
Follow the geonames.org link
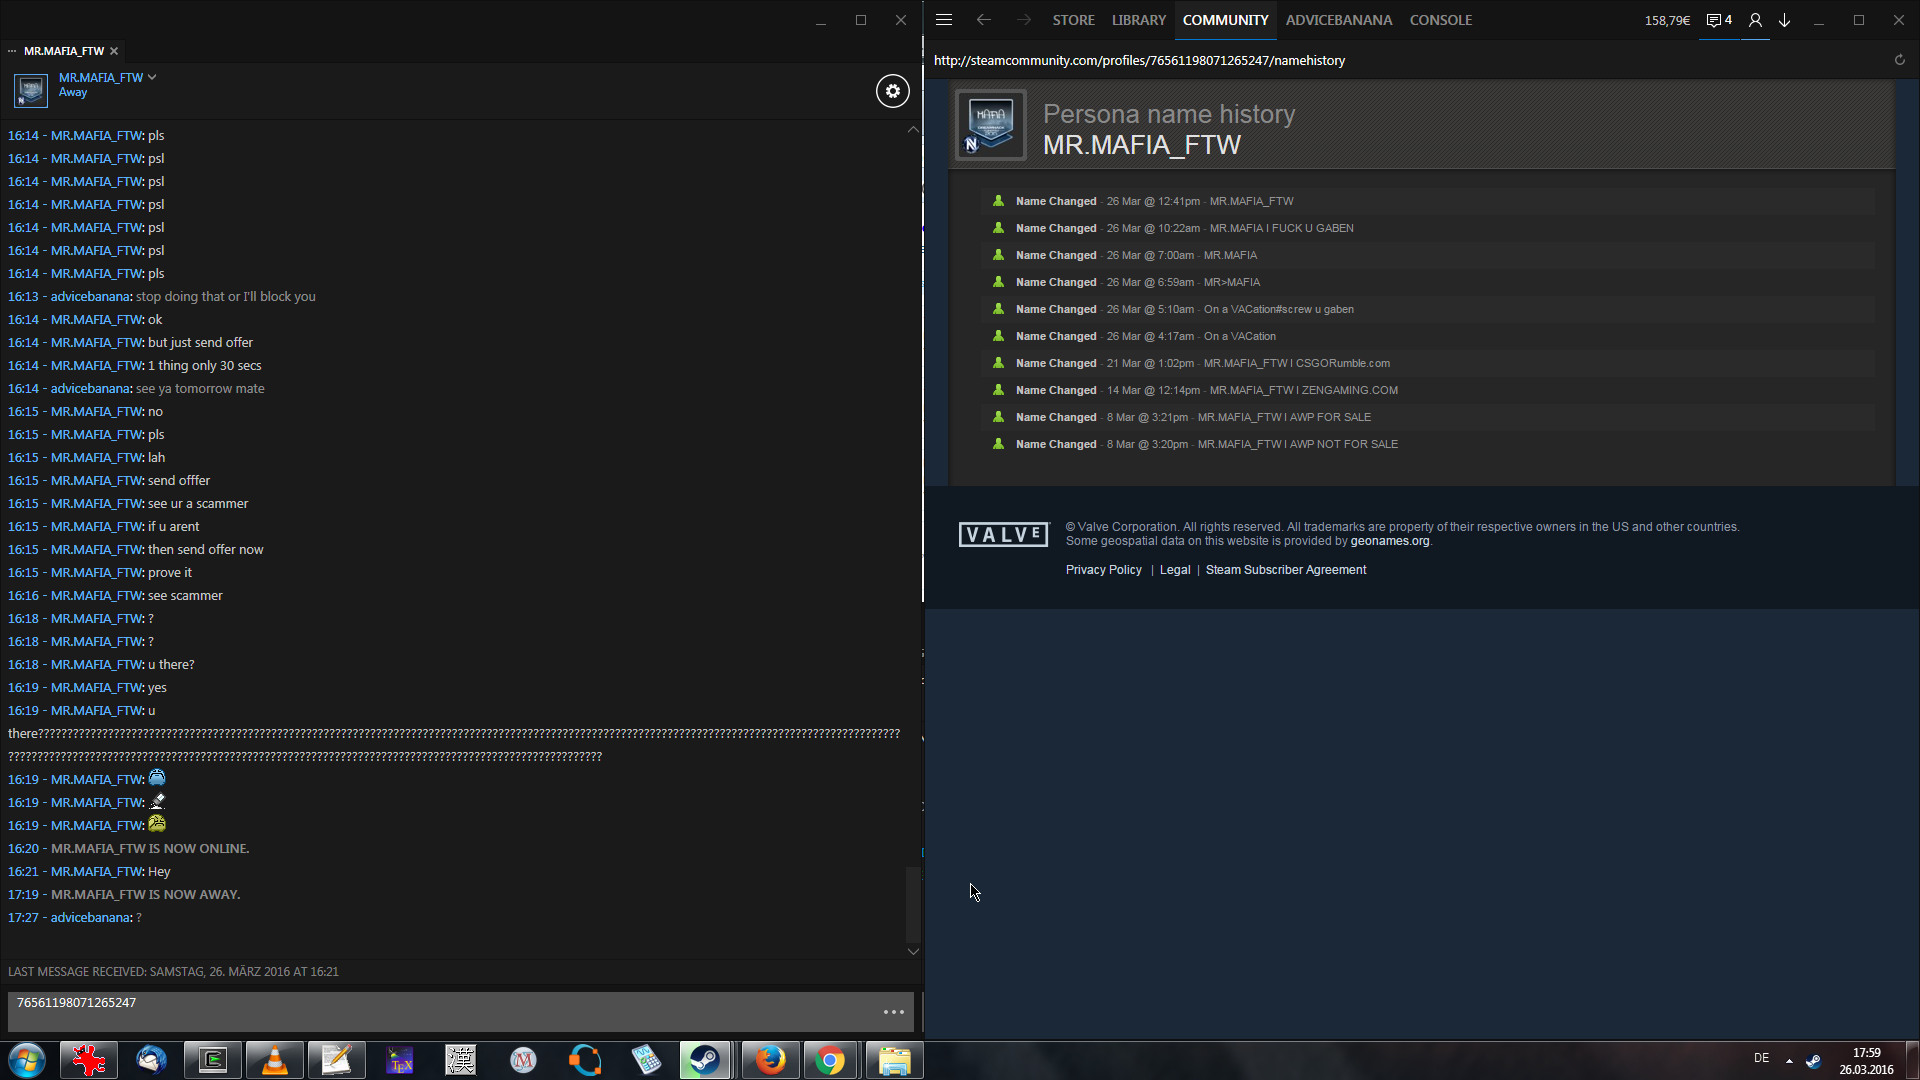pyautogui.click(x=1389, y=541)
